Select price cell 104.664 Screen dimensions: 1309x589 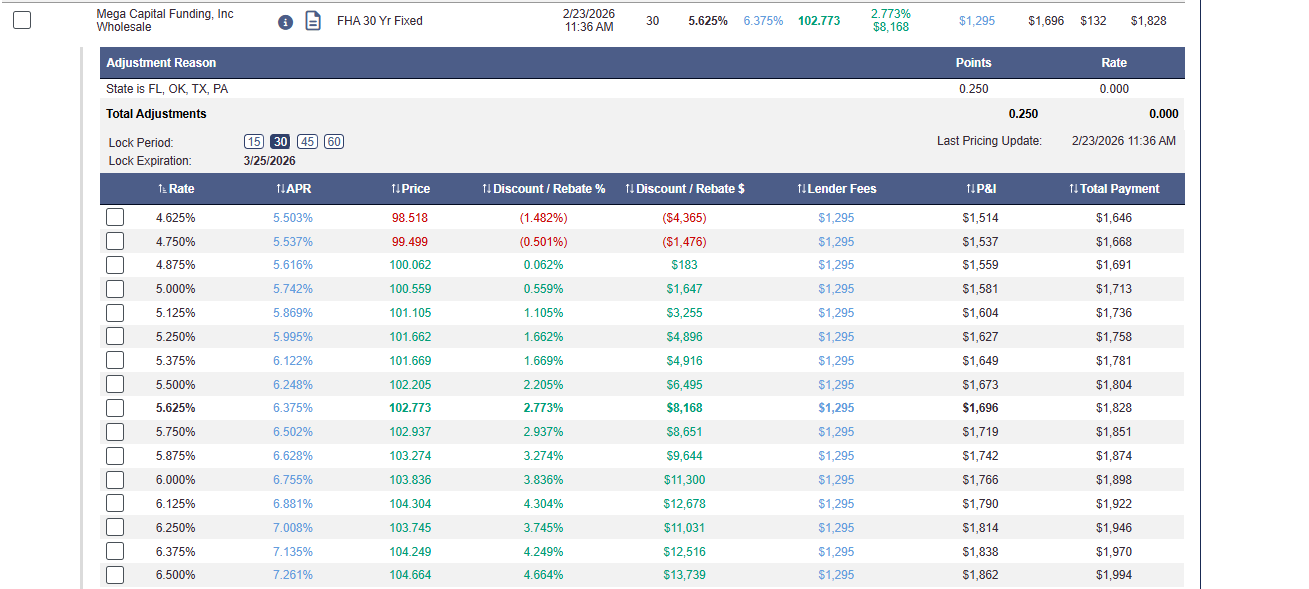click(410, 575)
